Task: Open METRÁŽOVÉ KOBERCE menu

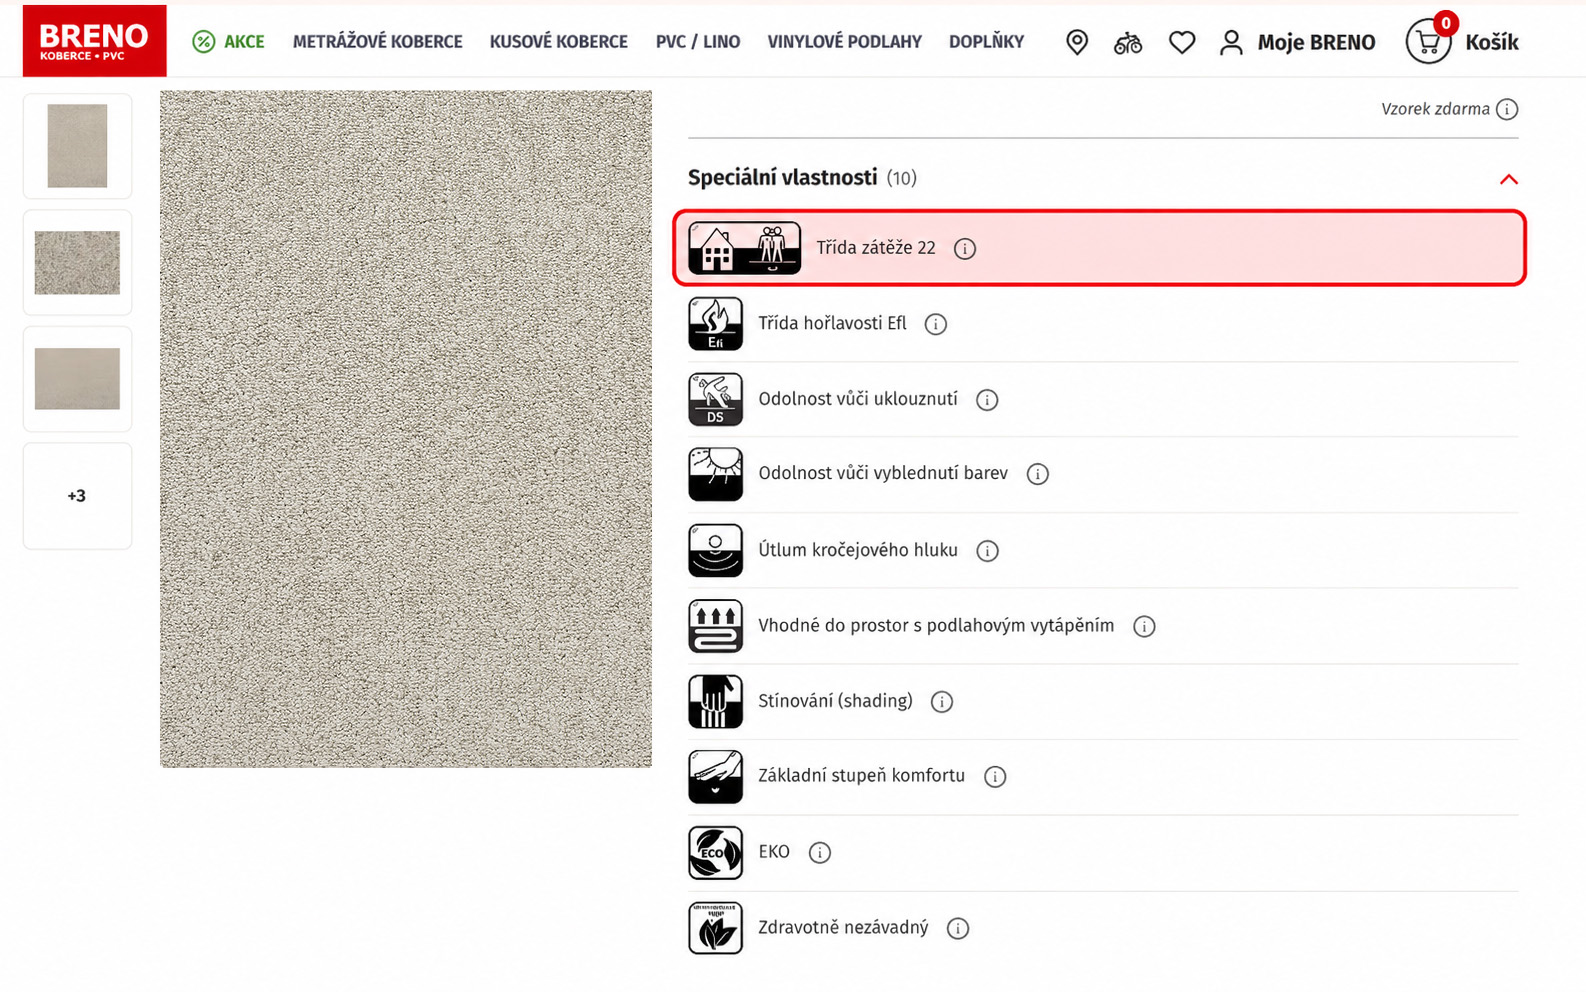Action: coord(377,42)
